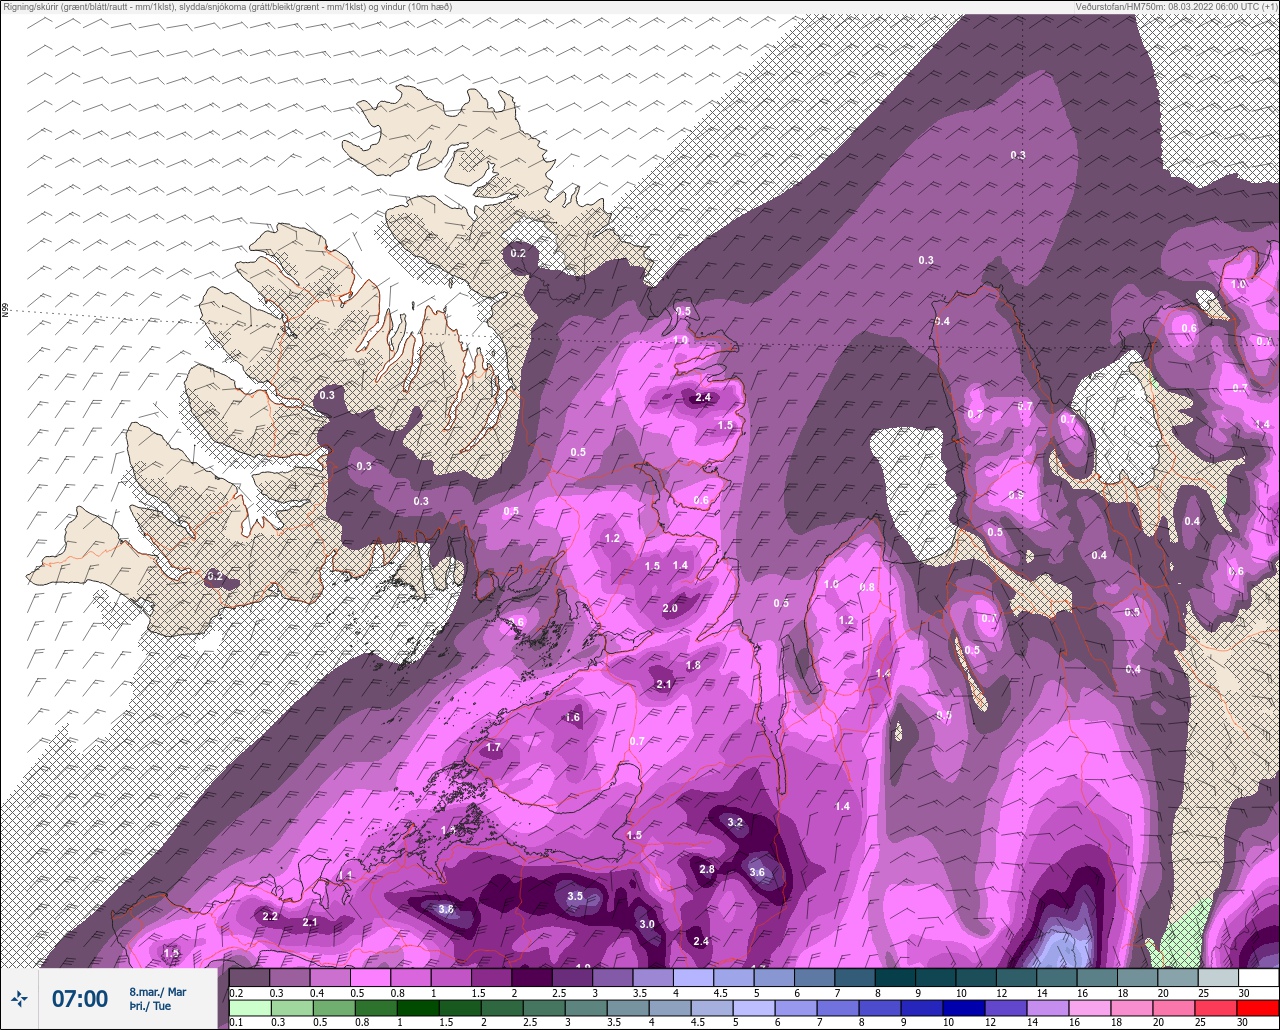Select the 0.2 swatch in the upper purple legend row
The image size is (1280, 1030).
coord(249,977)
